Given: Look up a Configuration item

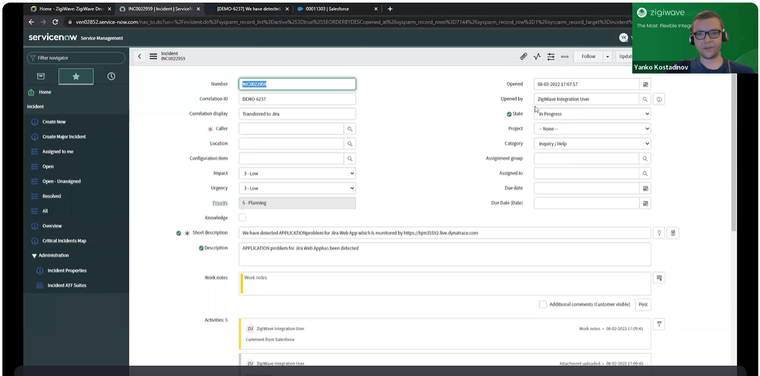Looking at the screenshot, I should pyautogui.click(x=349, y=158).
